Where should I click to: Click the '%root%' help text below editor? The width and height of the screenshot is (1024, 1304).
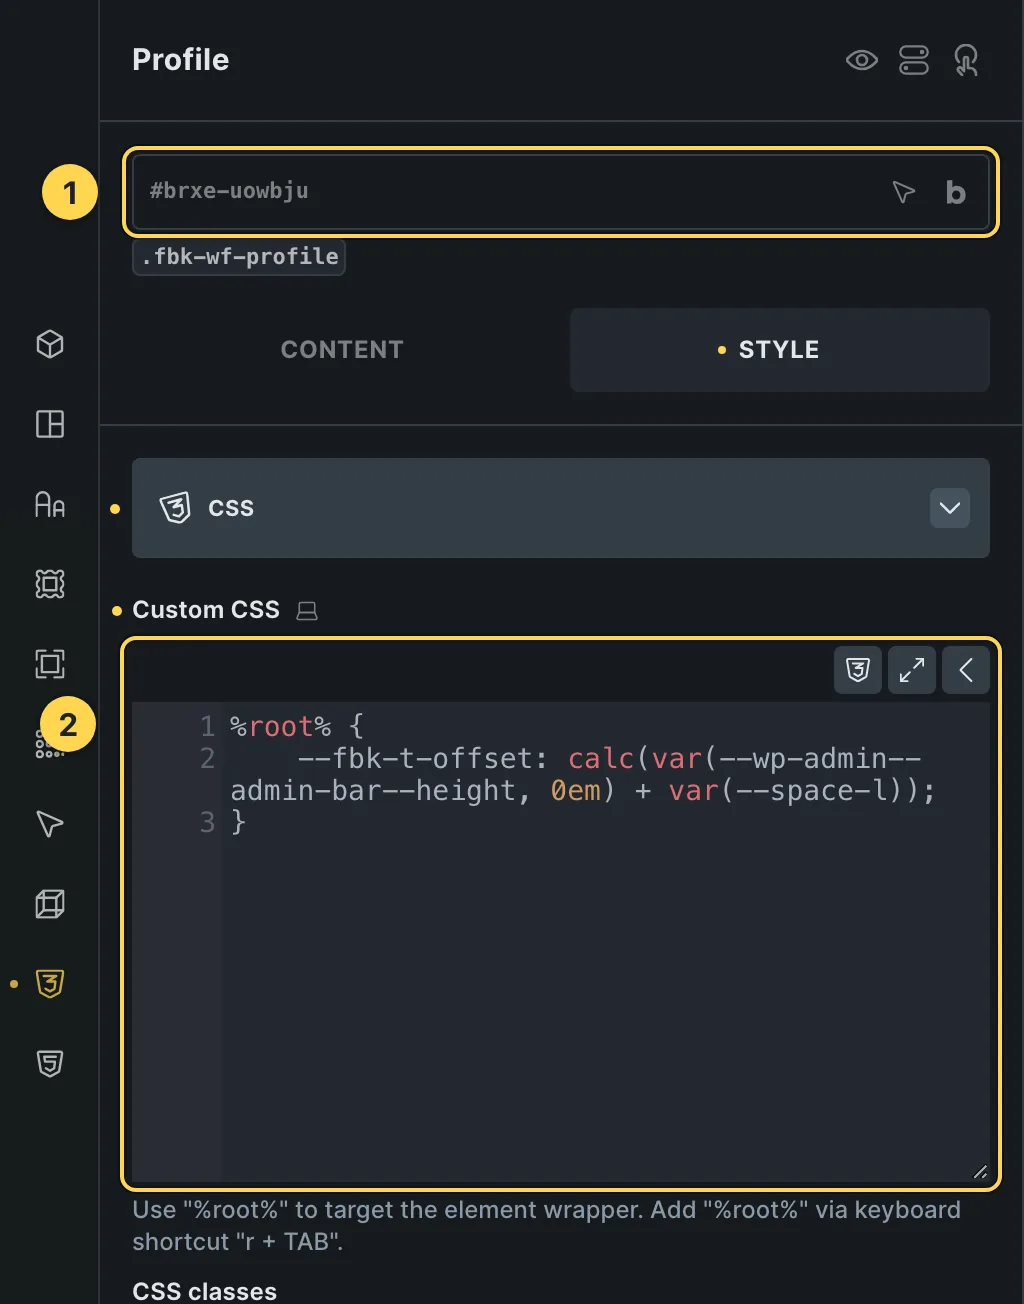click(546, 1226)
